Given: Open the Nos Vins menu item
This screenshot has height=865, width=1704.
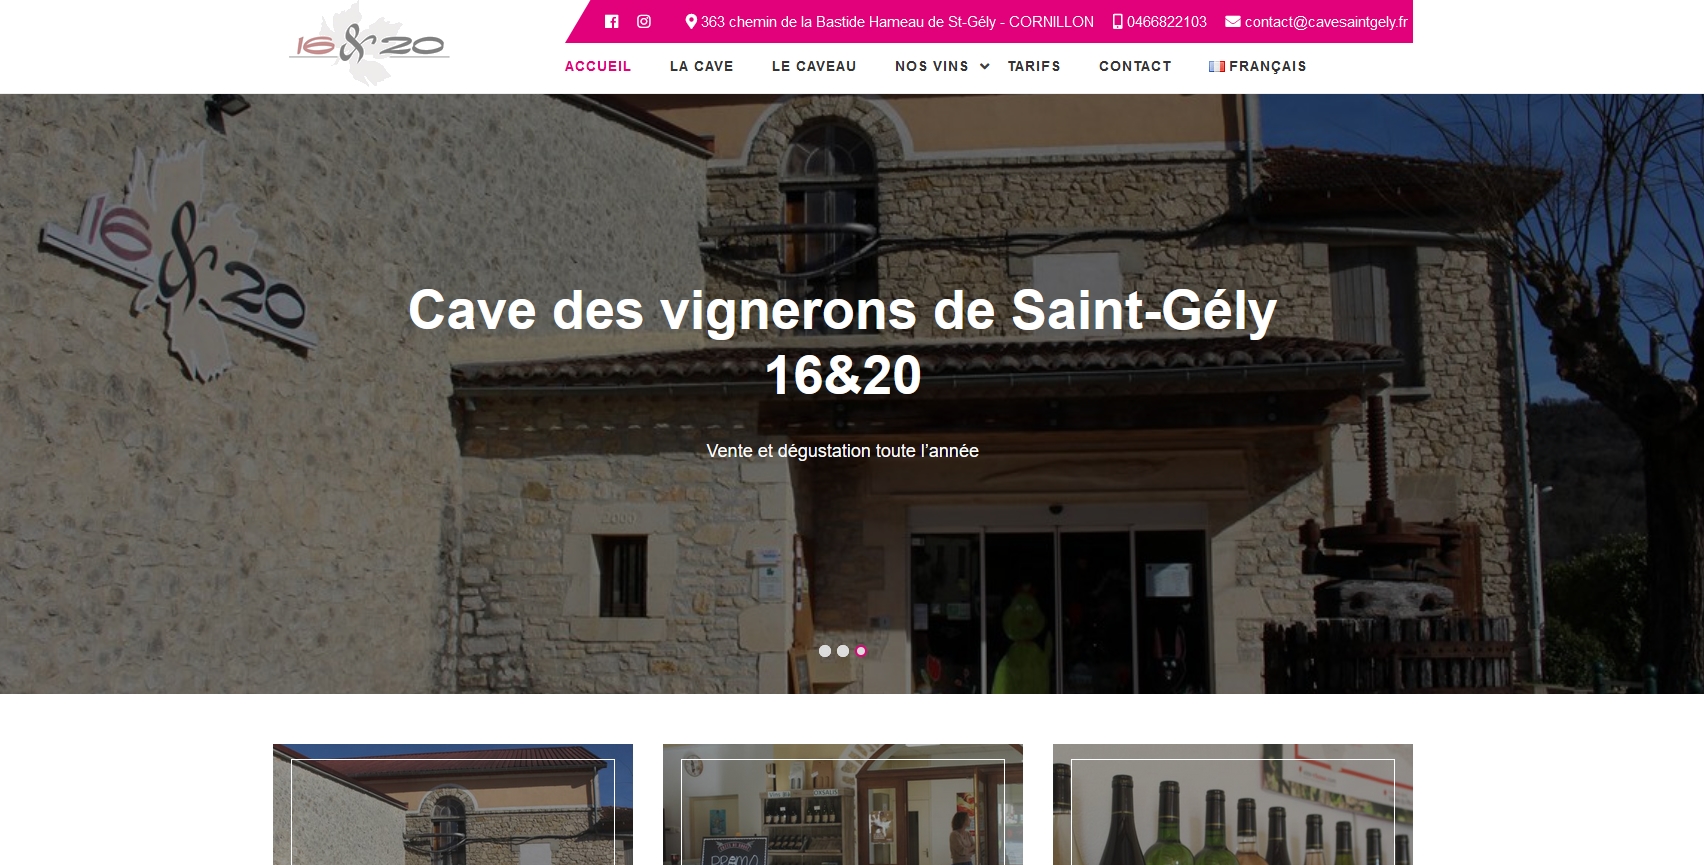Looking at the screenshot, I should [x=932, y=66].
